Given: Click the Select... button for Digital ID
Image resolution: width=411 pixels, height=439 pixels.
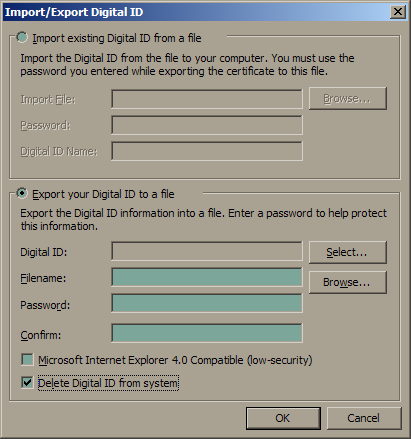Looking at the screenshot, I should coord(348,252).
